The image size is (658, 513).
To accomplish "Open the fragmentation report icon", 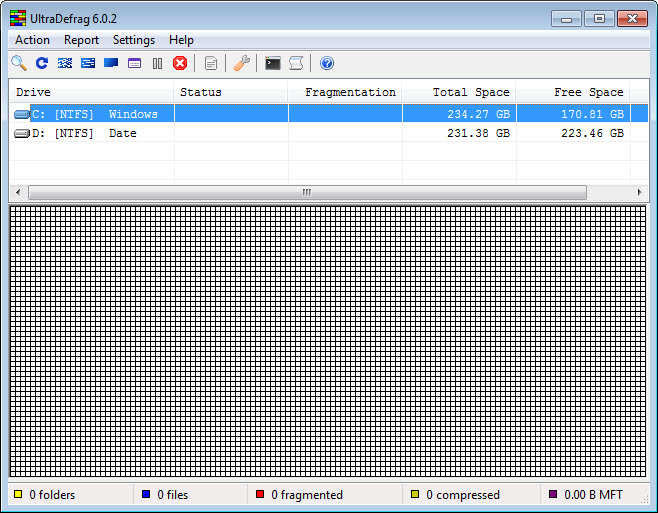I will click(211, 63).
